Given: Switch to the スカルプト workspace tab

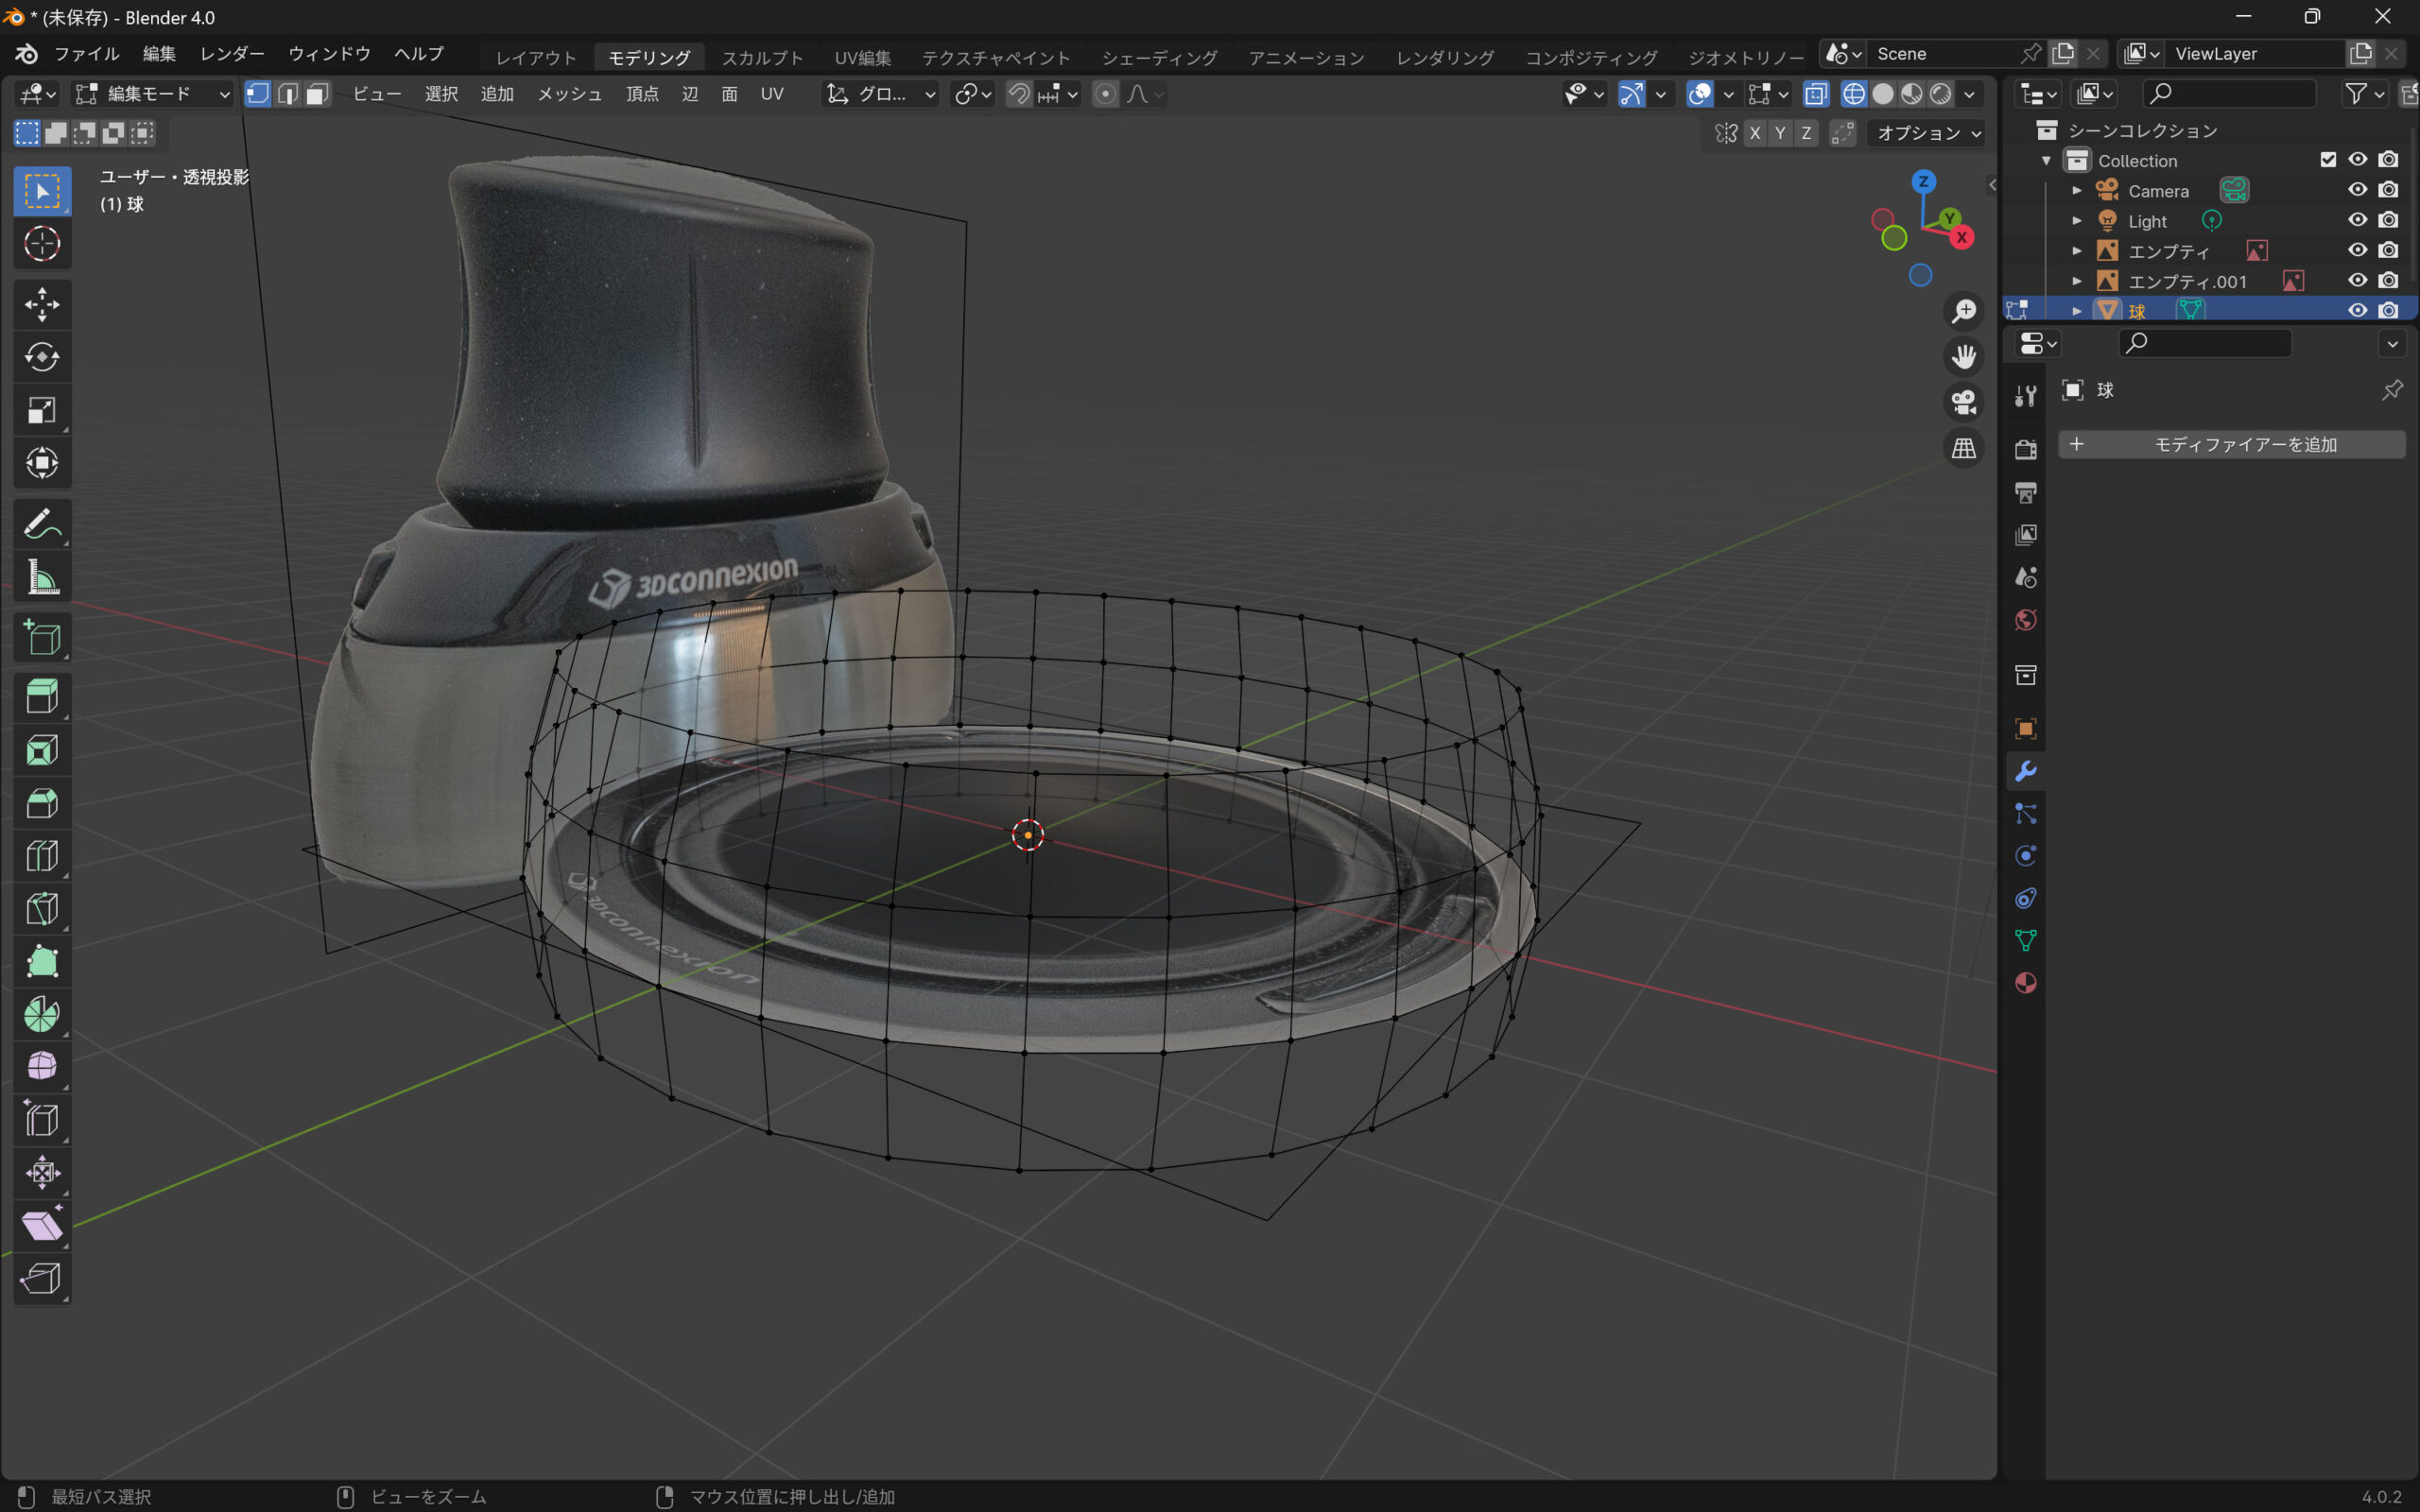Looking at the screenshot, I should click(x=762, y=58).
